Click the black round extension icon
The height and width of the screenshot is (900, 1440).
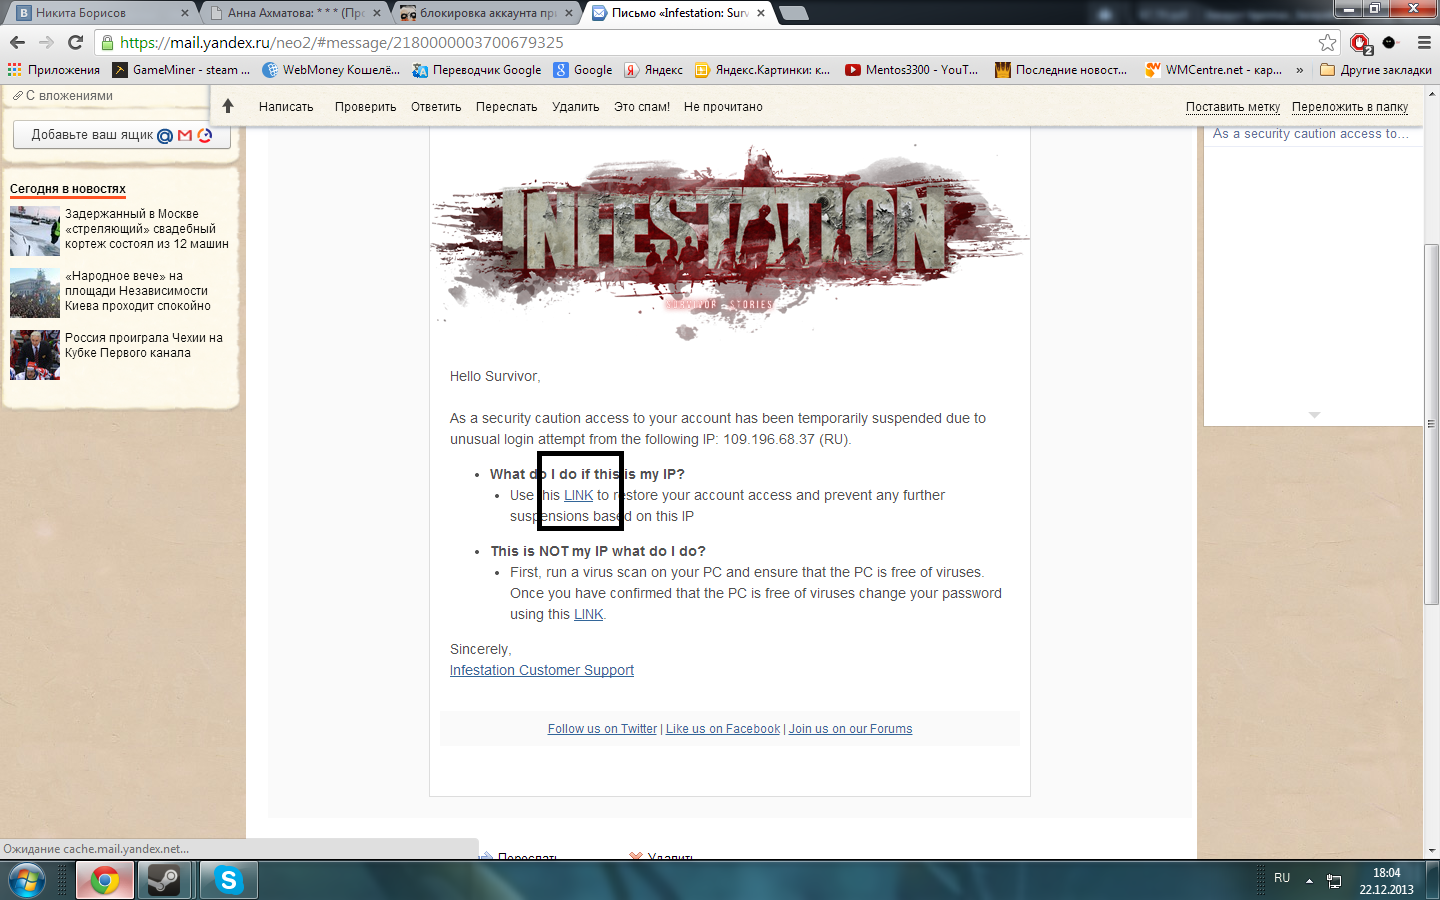coord(1389,42)
